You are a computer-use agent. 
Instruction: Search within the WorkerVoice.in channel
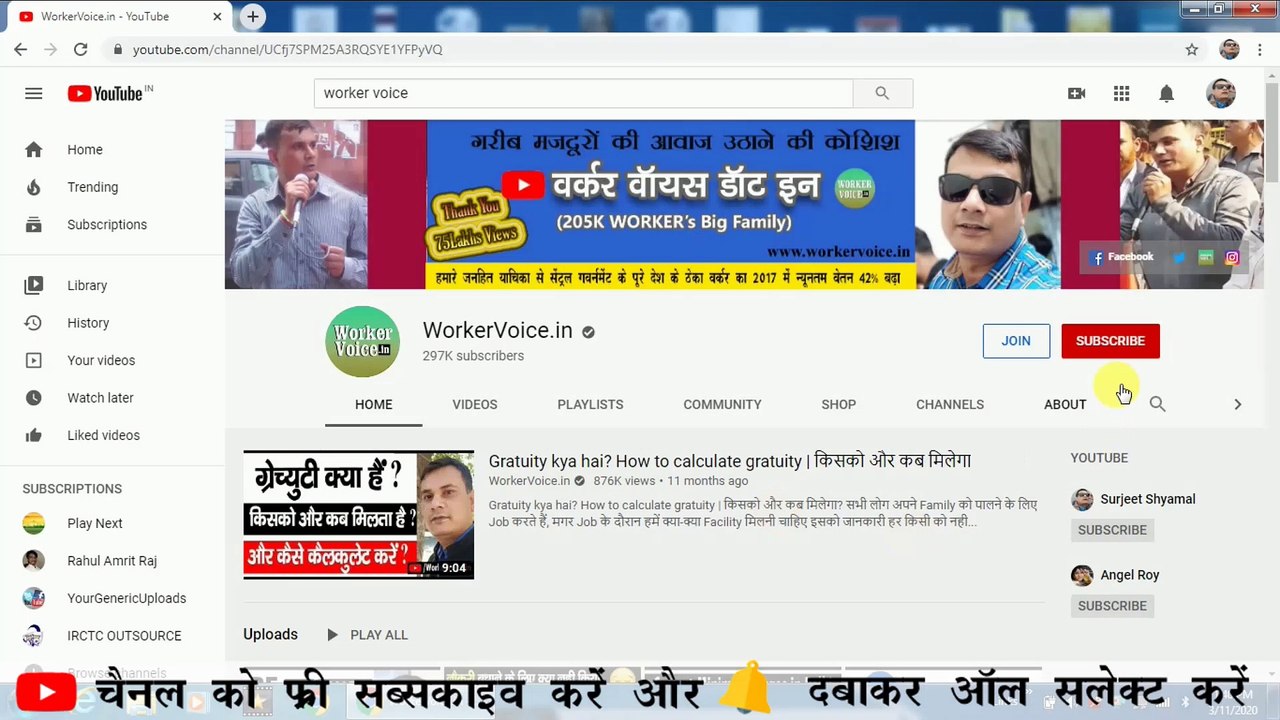(x=1157, y=404)
